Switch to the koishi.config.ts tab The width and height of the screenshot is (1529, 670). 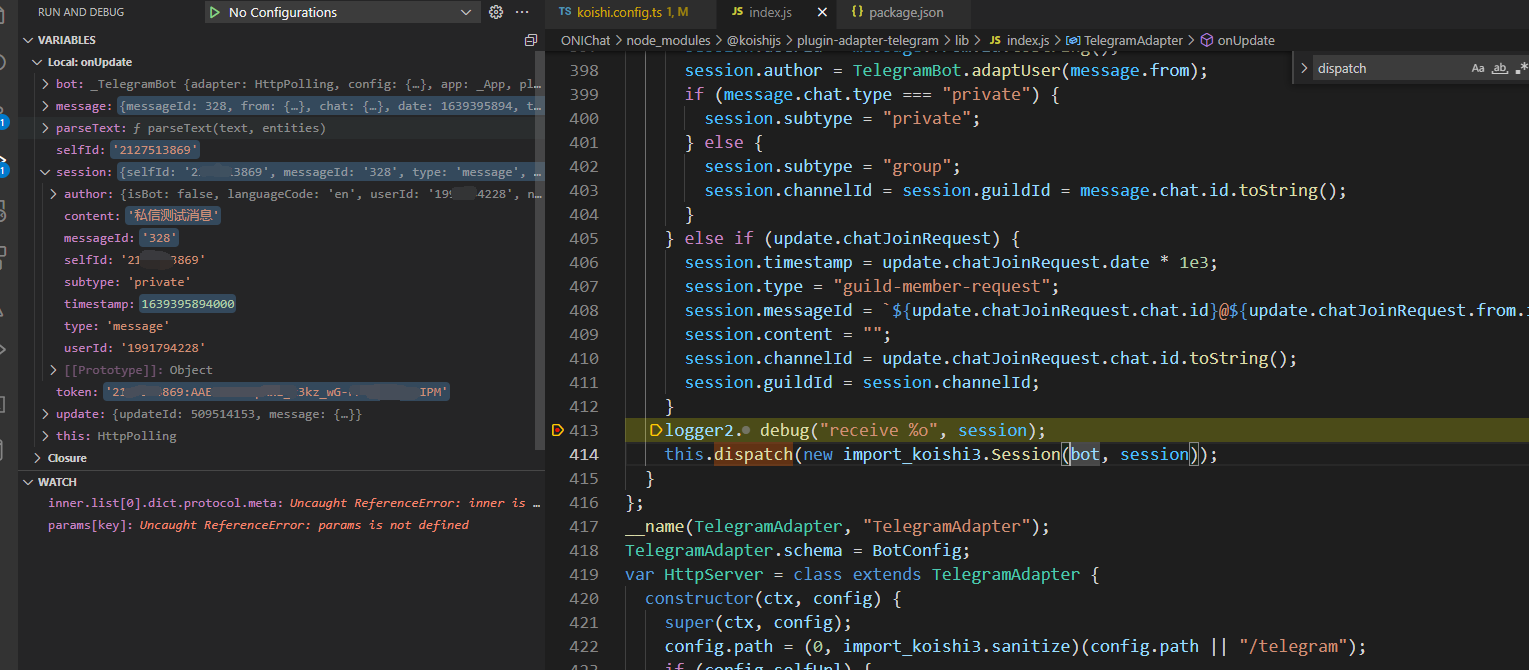(632, 12)
